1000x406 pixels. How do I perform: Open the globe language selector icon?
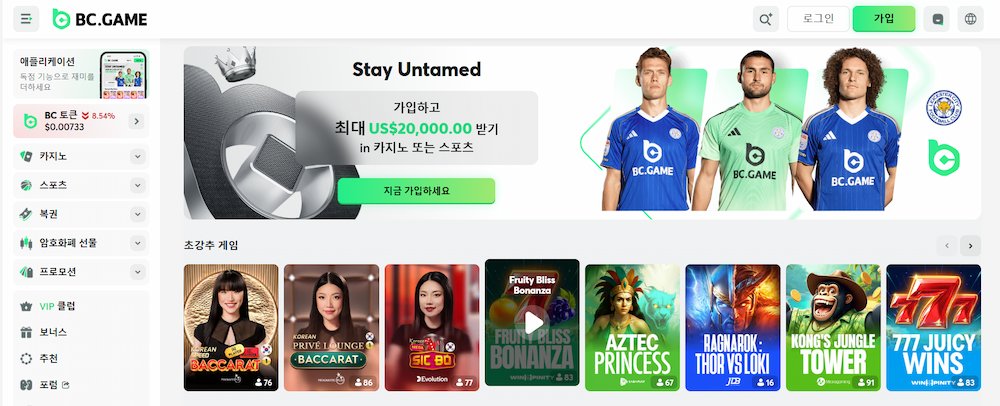coord(970,19)
